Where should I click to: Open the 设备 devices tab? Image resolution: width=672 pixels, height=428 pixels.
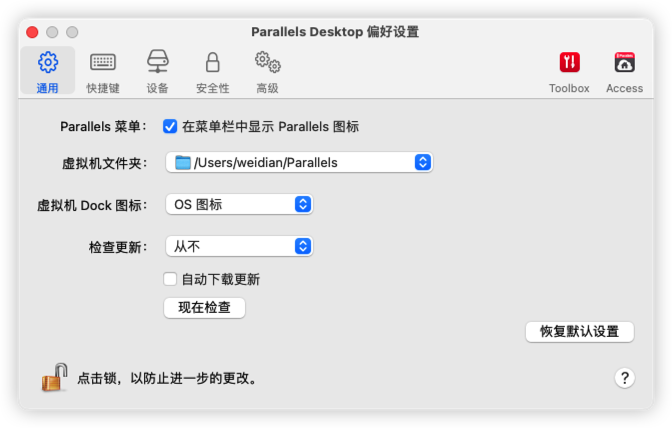coord(158,71)
